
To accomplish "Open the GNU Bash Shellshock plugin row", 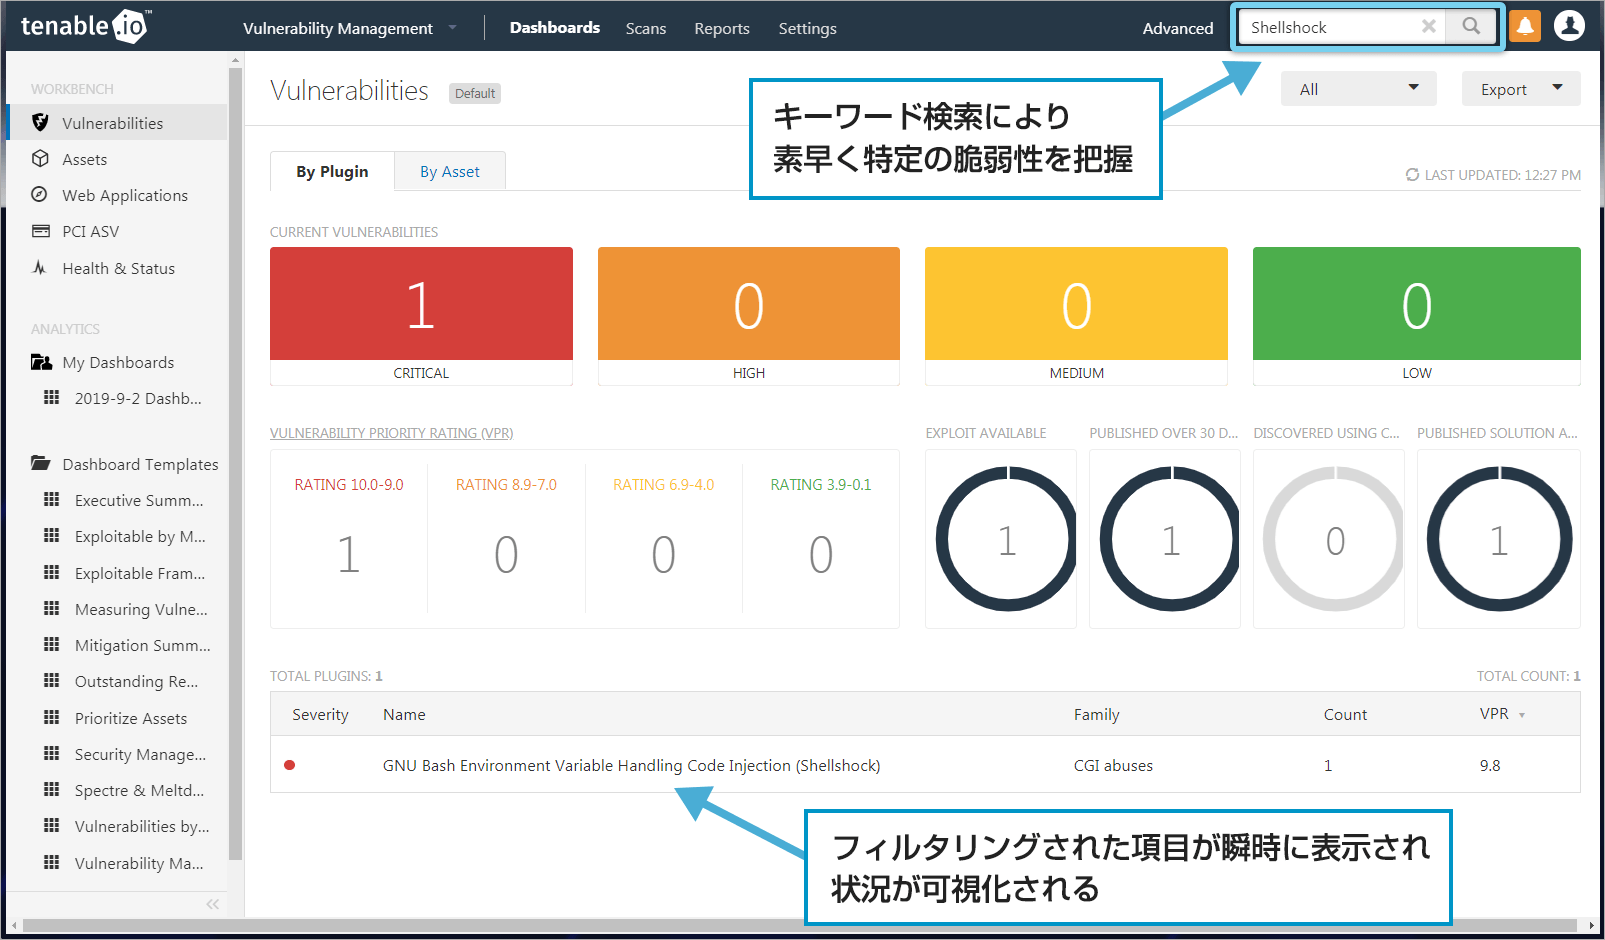I will [925, 765].
